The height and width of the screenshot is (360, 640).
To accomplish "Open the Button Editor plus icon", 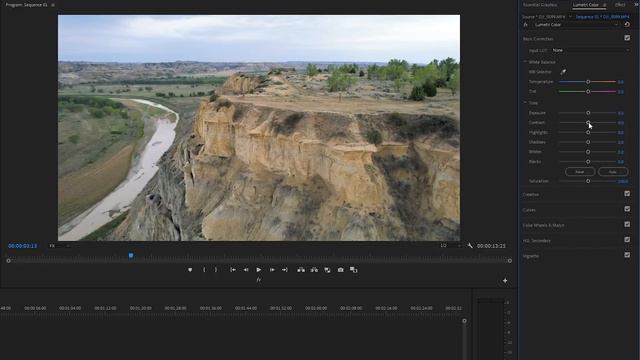I will [505, 281].
